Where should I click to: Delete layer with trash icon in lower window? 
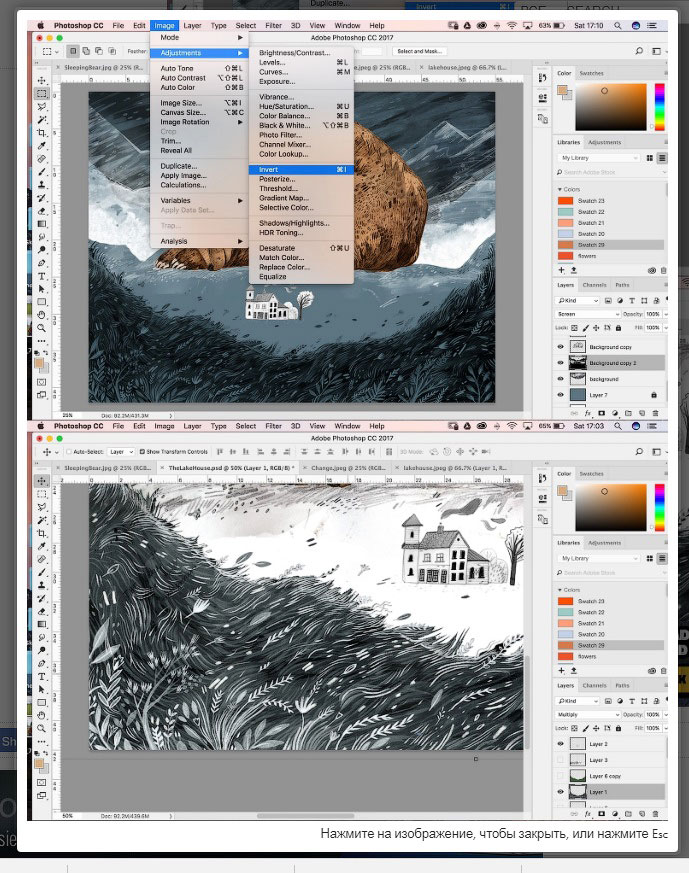pyautogui.click(x=655, y=814)
